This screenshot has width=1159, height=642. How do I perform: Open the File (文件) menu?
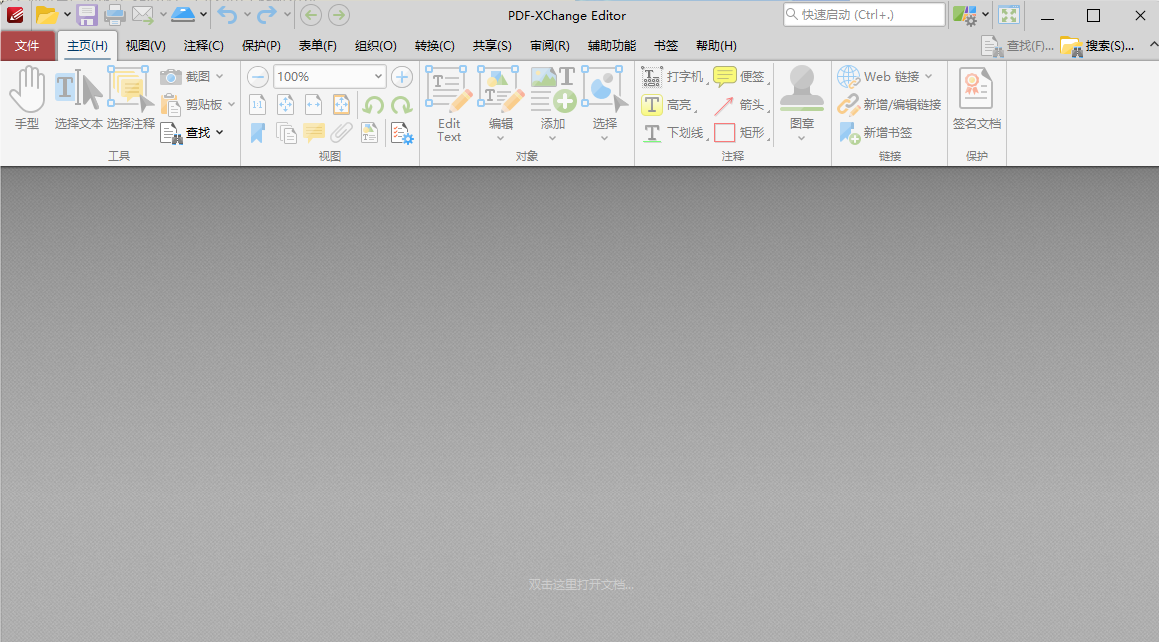pos(27,46)
